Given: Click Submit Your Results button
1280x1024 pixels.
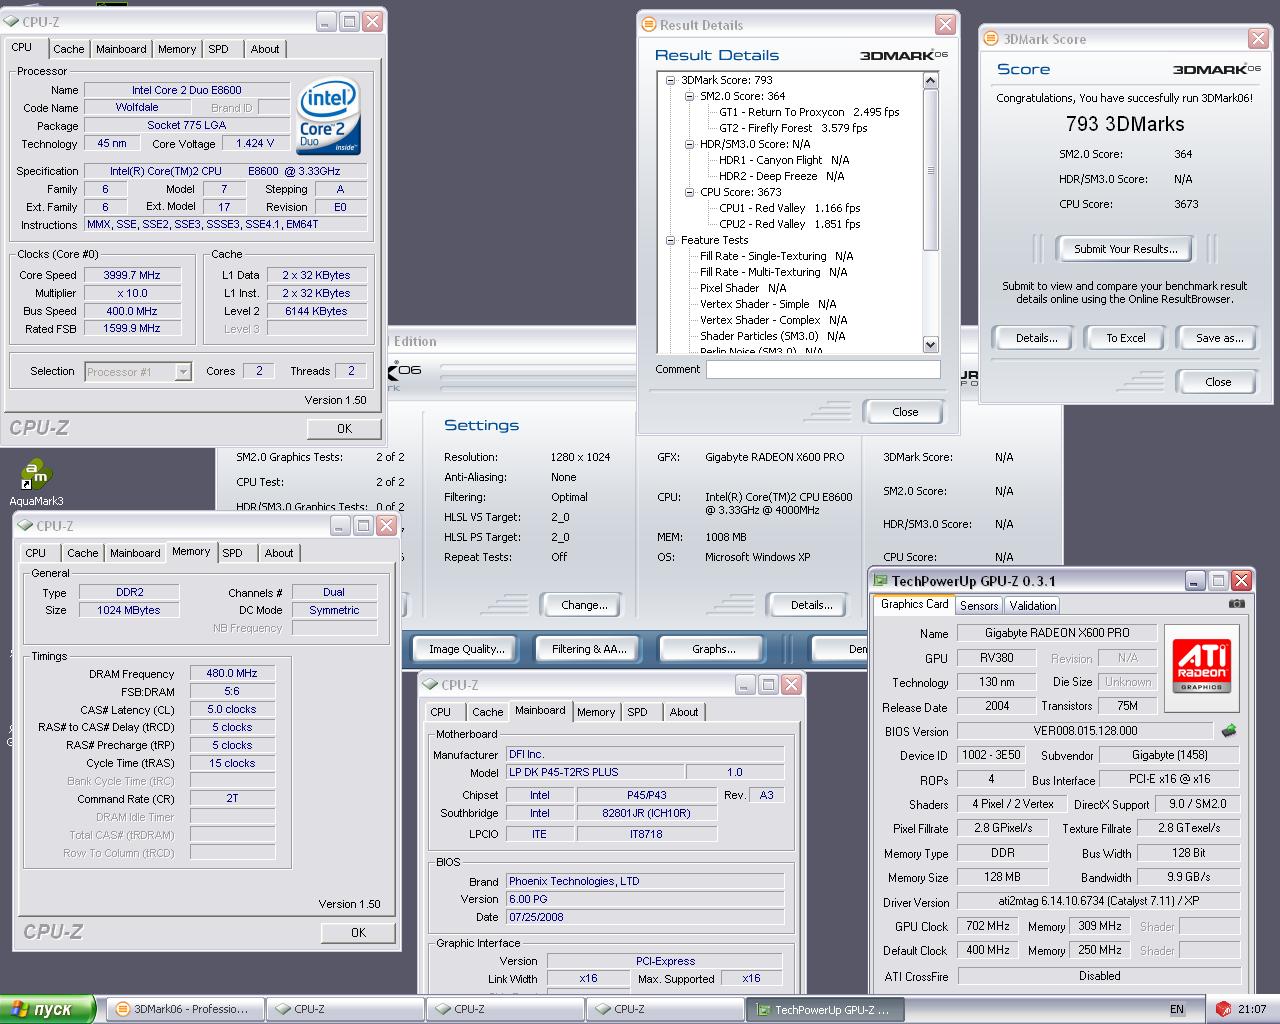Looking at the screenshot, I should [1126, 249].
